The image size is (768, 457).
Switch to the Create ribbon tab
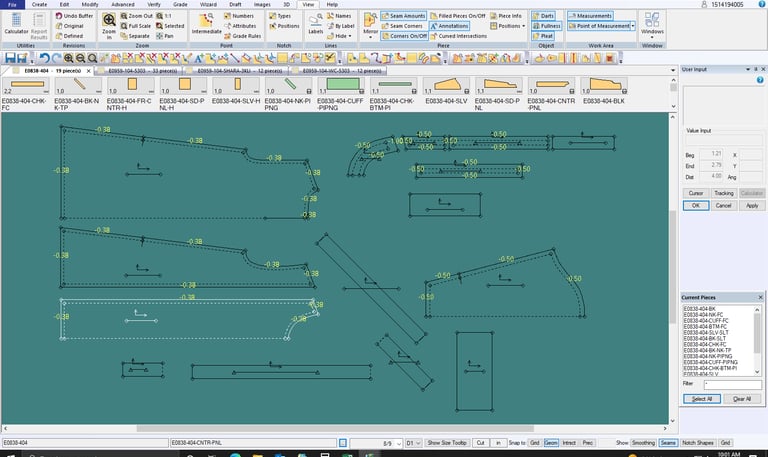point(39,4)
